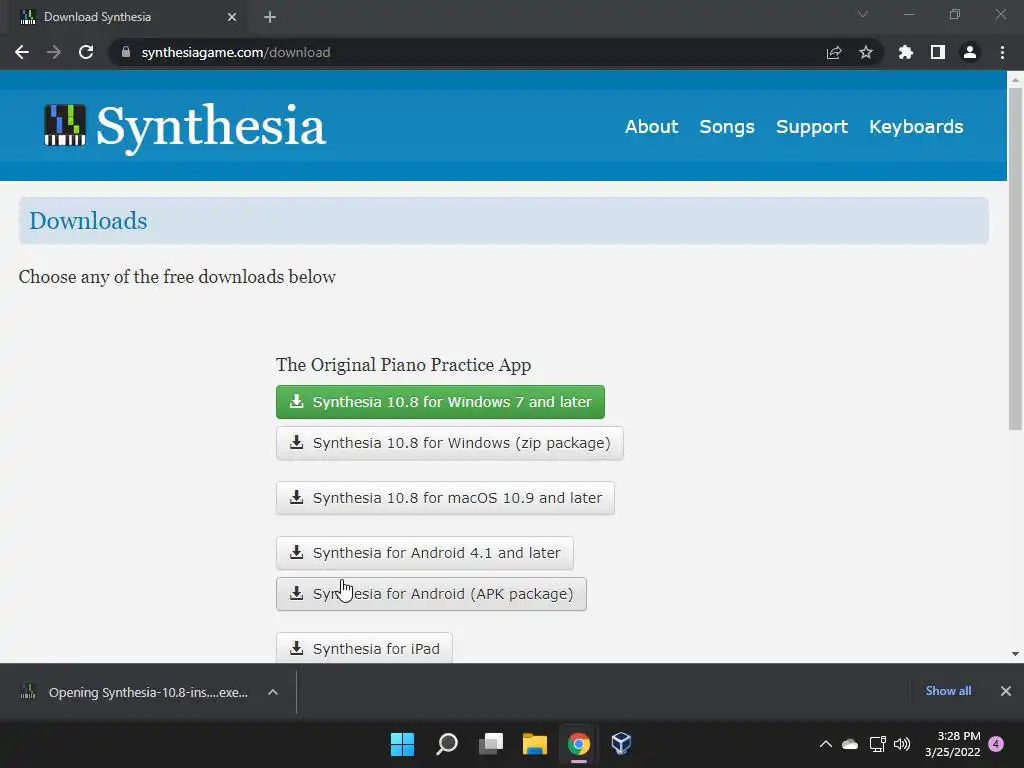The width and height of the screenshot is (1024, 768).
Task: Expand the download item options chevron
Action: tap(273, 692)
